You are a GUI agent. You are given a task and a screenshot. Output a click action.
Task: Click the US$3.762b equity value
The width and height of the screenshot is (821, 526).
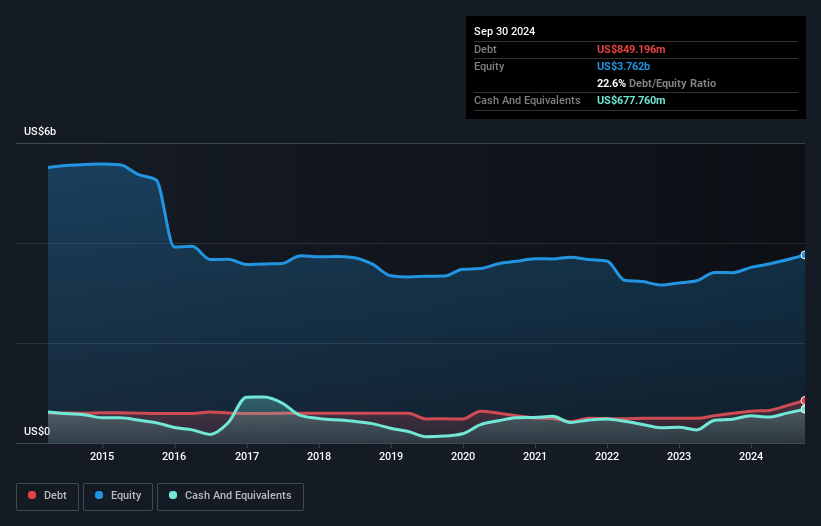[x=623, y=66]
